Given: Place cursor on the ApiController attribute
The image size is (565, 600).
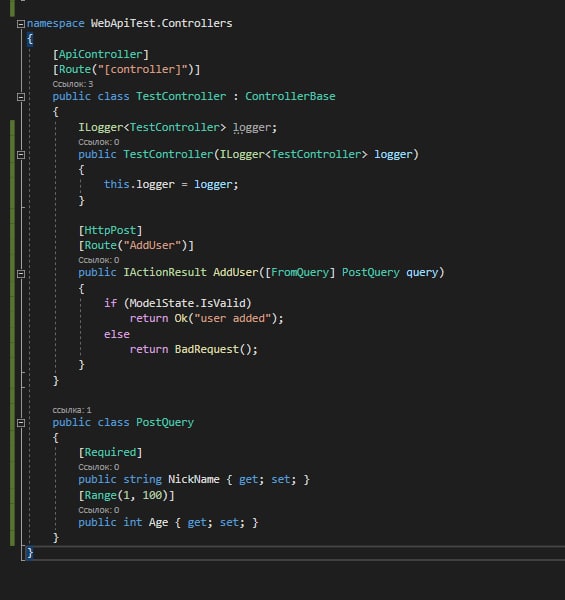Looking at the screenshot, I should pos(101,54).
